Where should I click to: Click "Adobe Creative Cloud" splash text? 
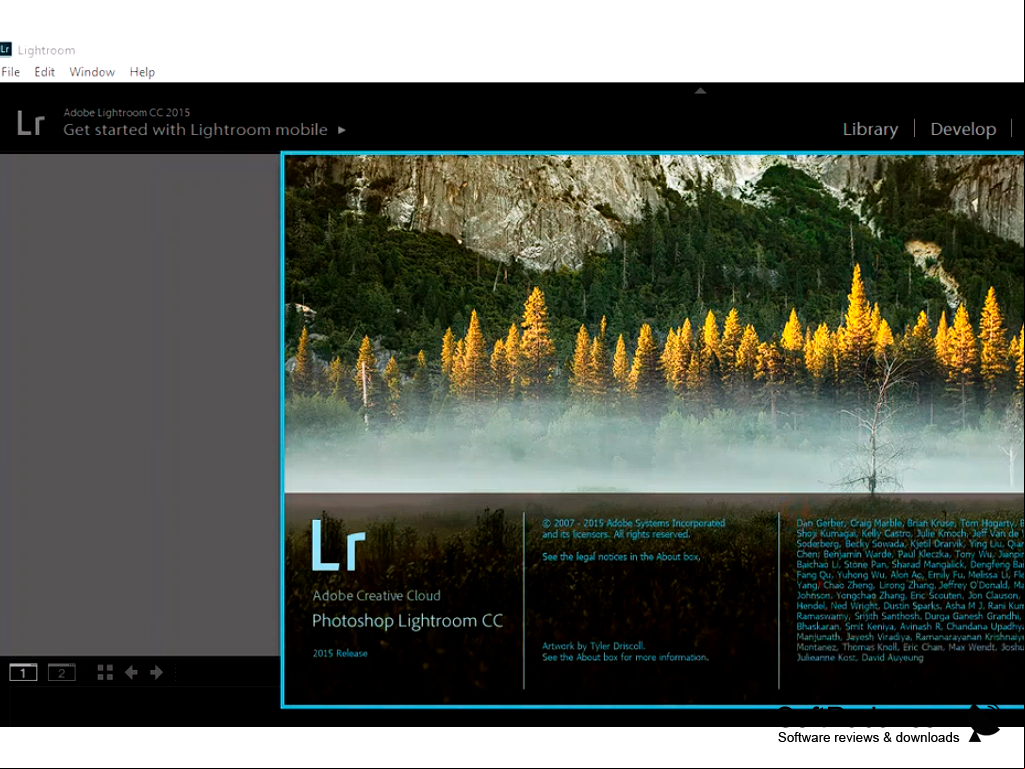[377, 596]
